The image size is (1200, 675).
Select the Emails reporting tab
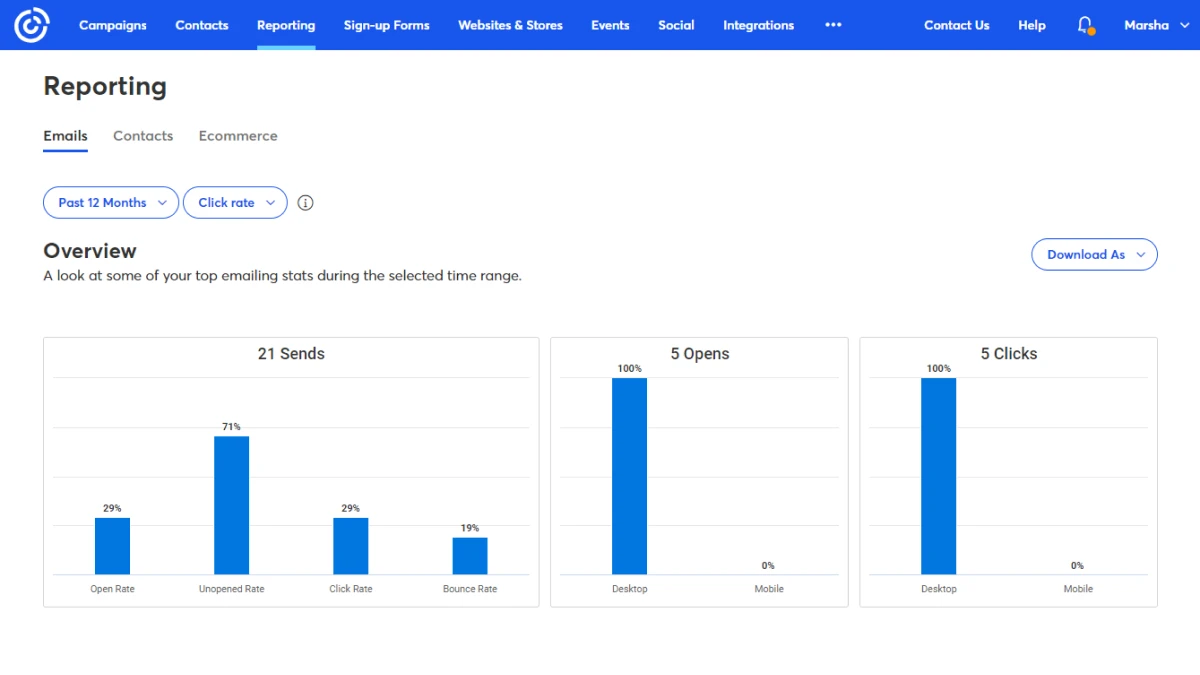tap(65, 136)
